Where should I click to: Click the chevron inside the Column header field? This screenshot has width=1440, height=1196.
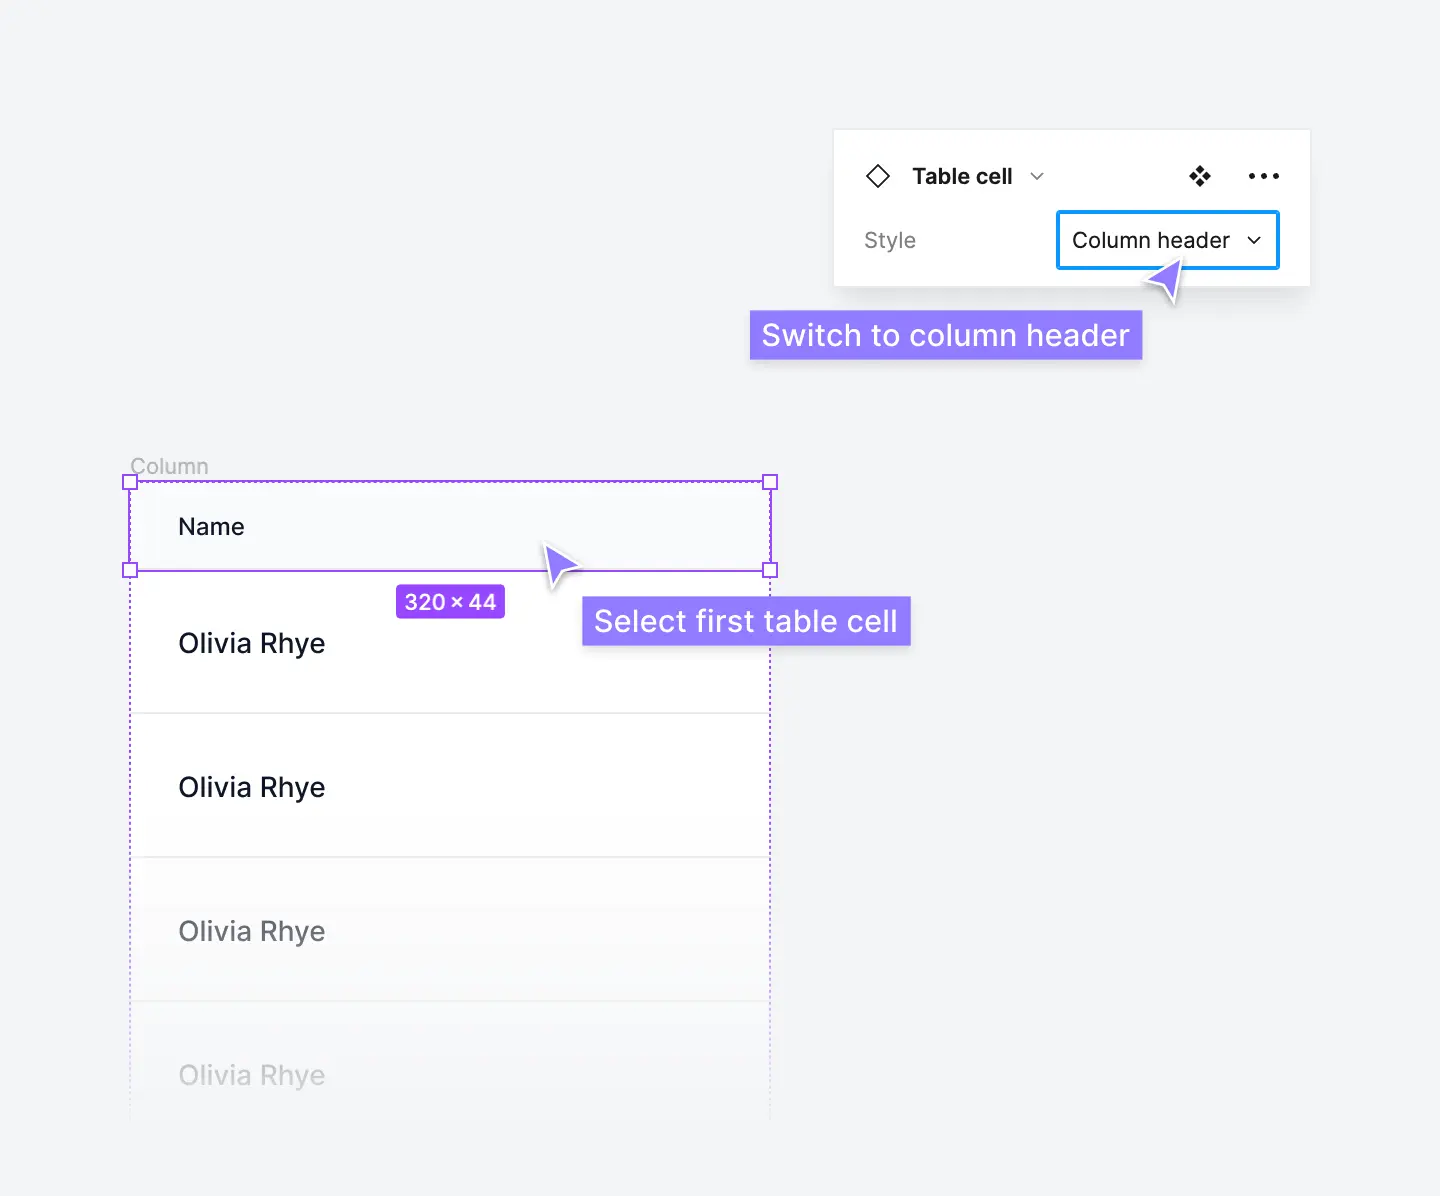point(1254,240)
